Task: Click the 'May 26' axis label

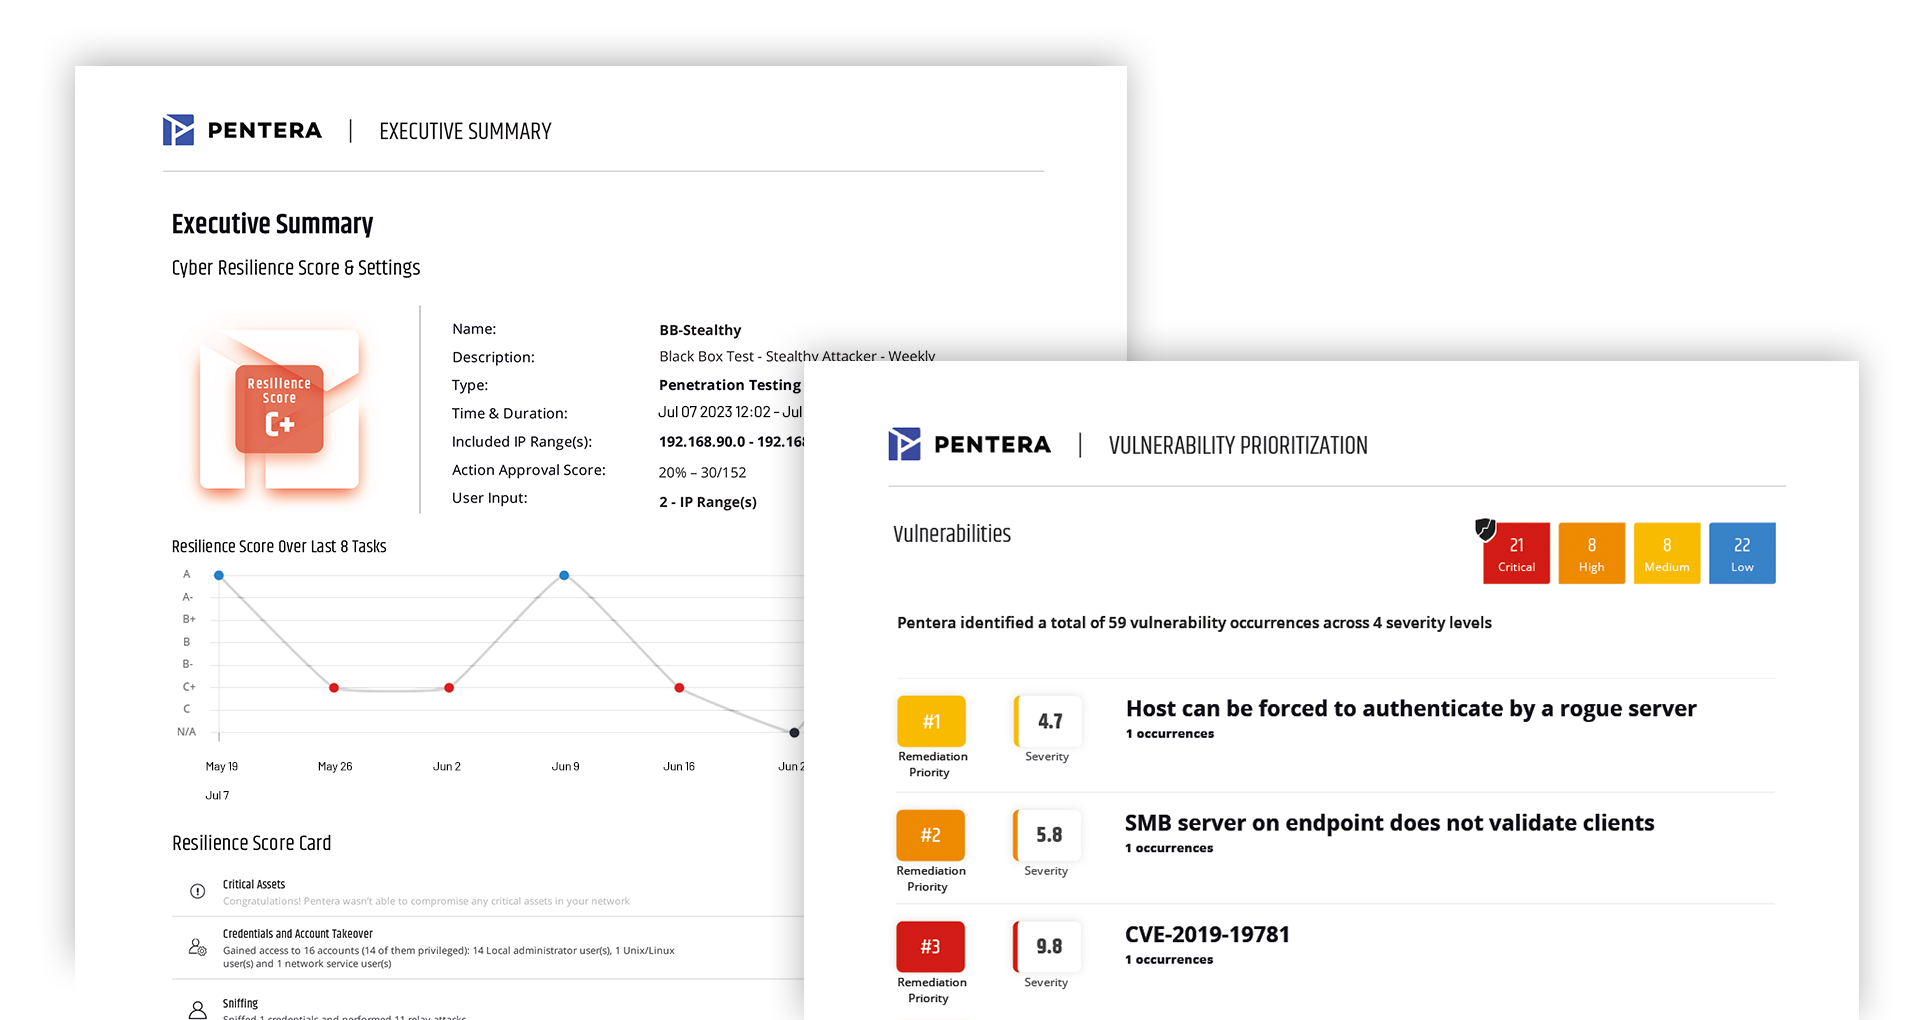Action: (335, 767)
